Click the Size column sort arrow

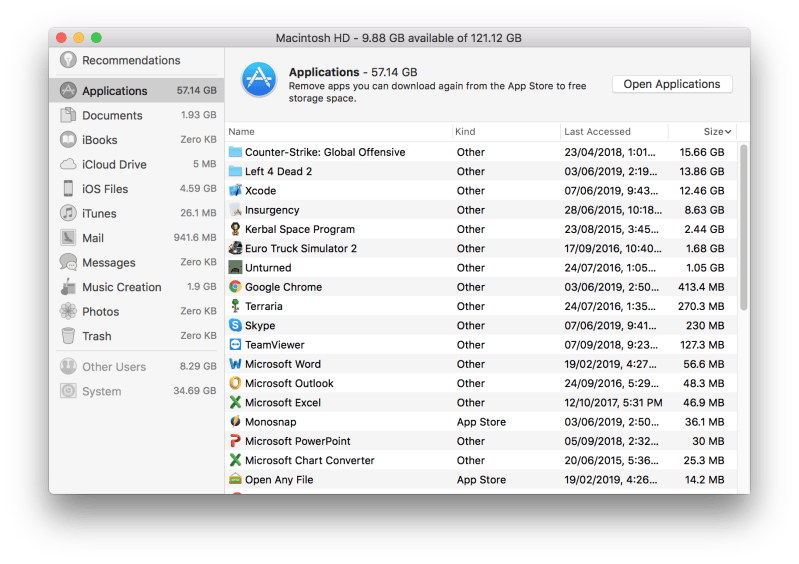(x=728, y=131)
